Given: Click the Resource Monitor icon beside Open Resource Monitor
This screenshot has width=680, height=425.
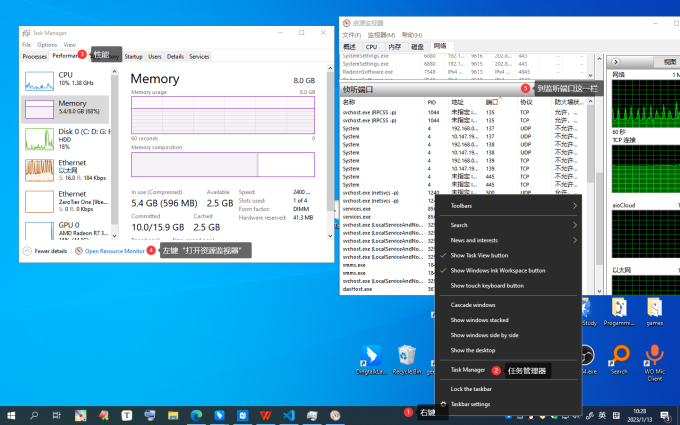Looking at the screenshot, I should coord(78,251).
